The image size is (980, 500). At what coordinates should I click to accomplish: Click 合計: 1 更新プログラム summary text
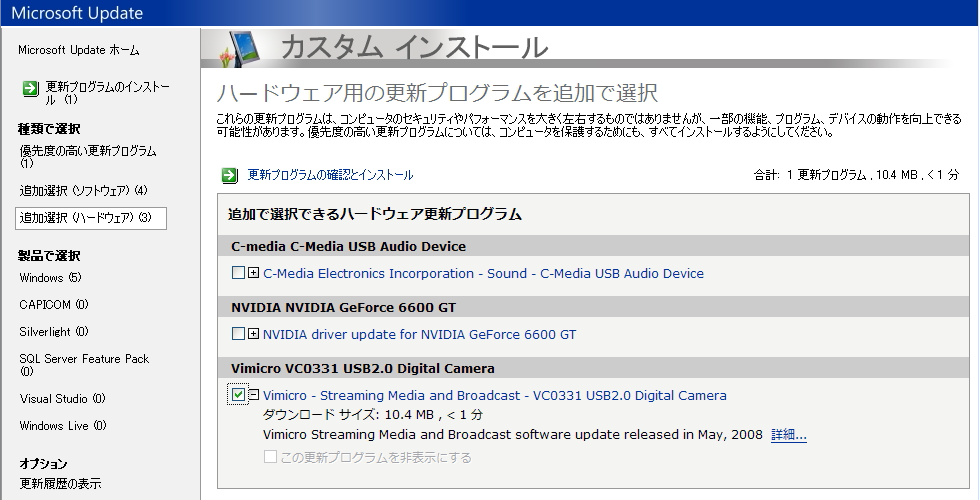tap(856, 175)
